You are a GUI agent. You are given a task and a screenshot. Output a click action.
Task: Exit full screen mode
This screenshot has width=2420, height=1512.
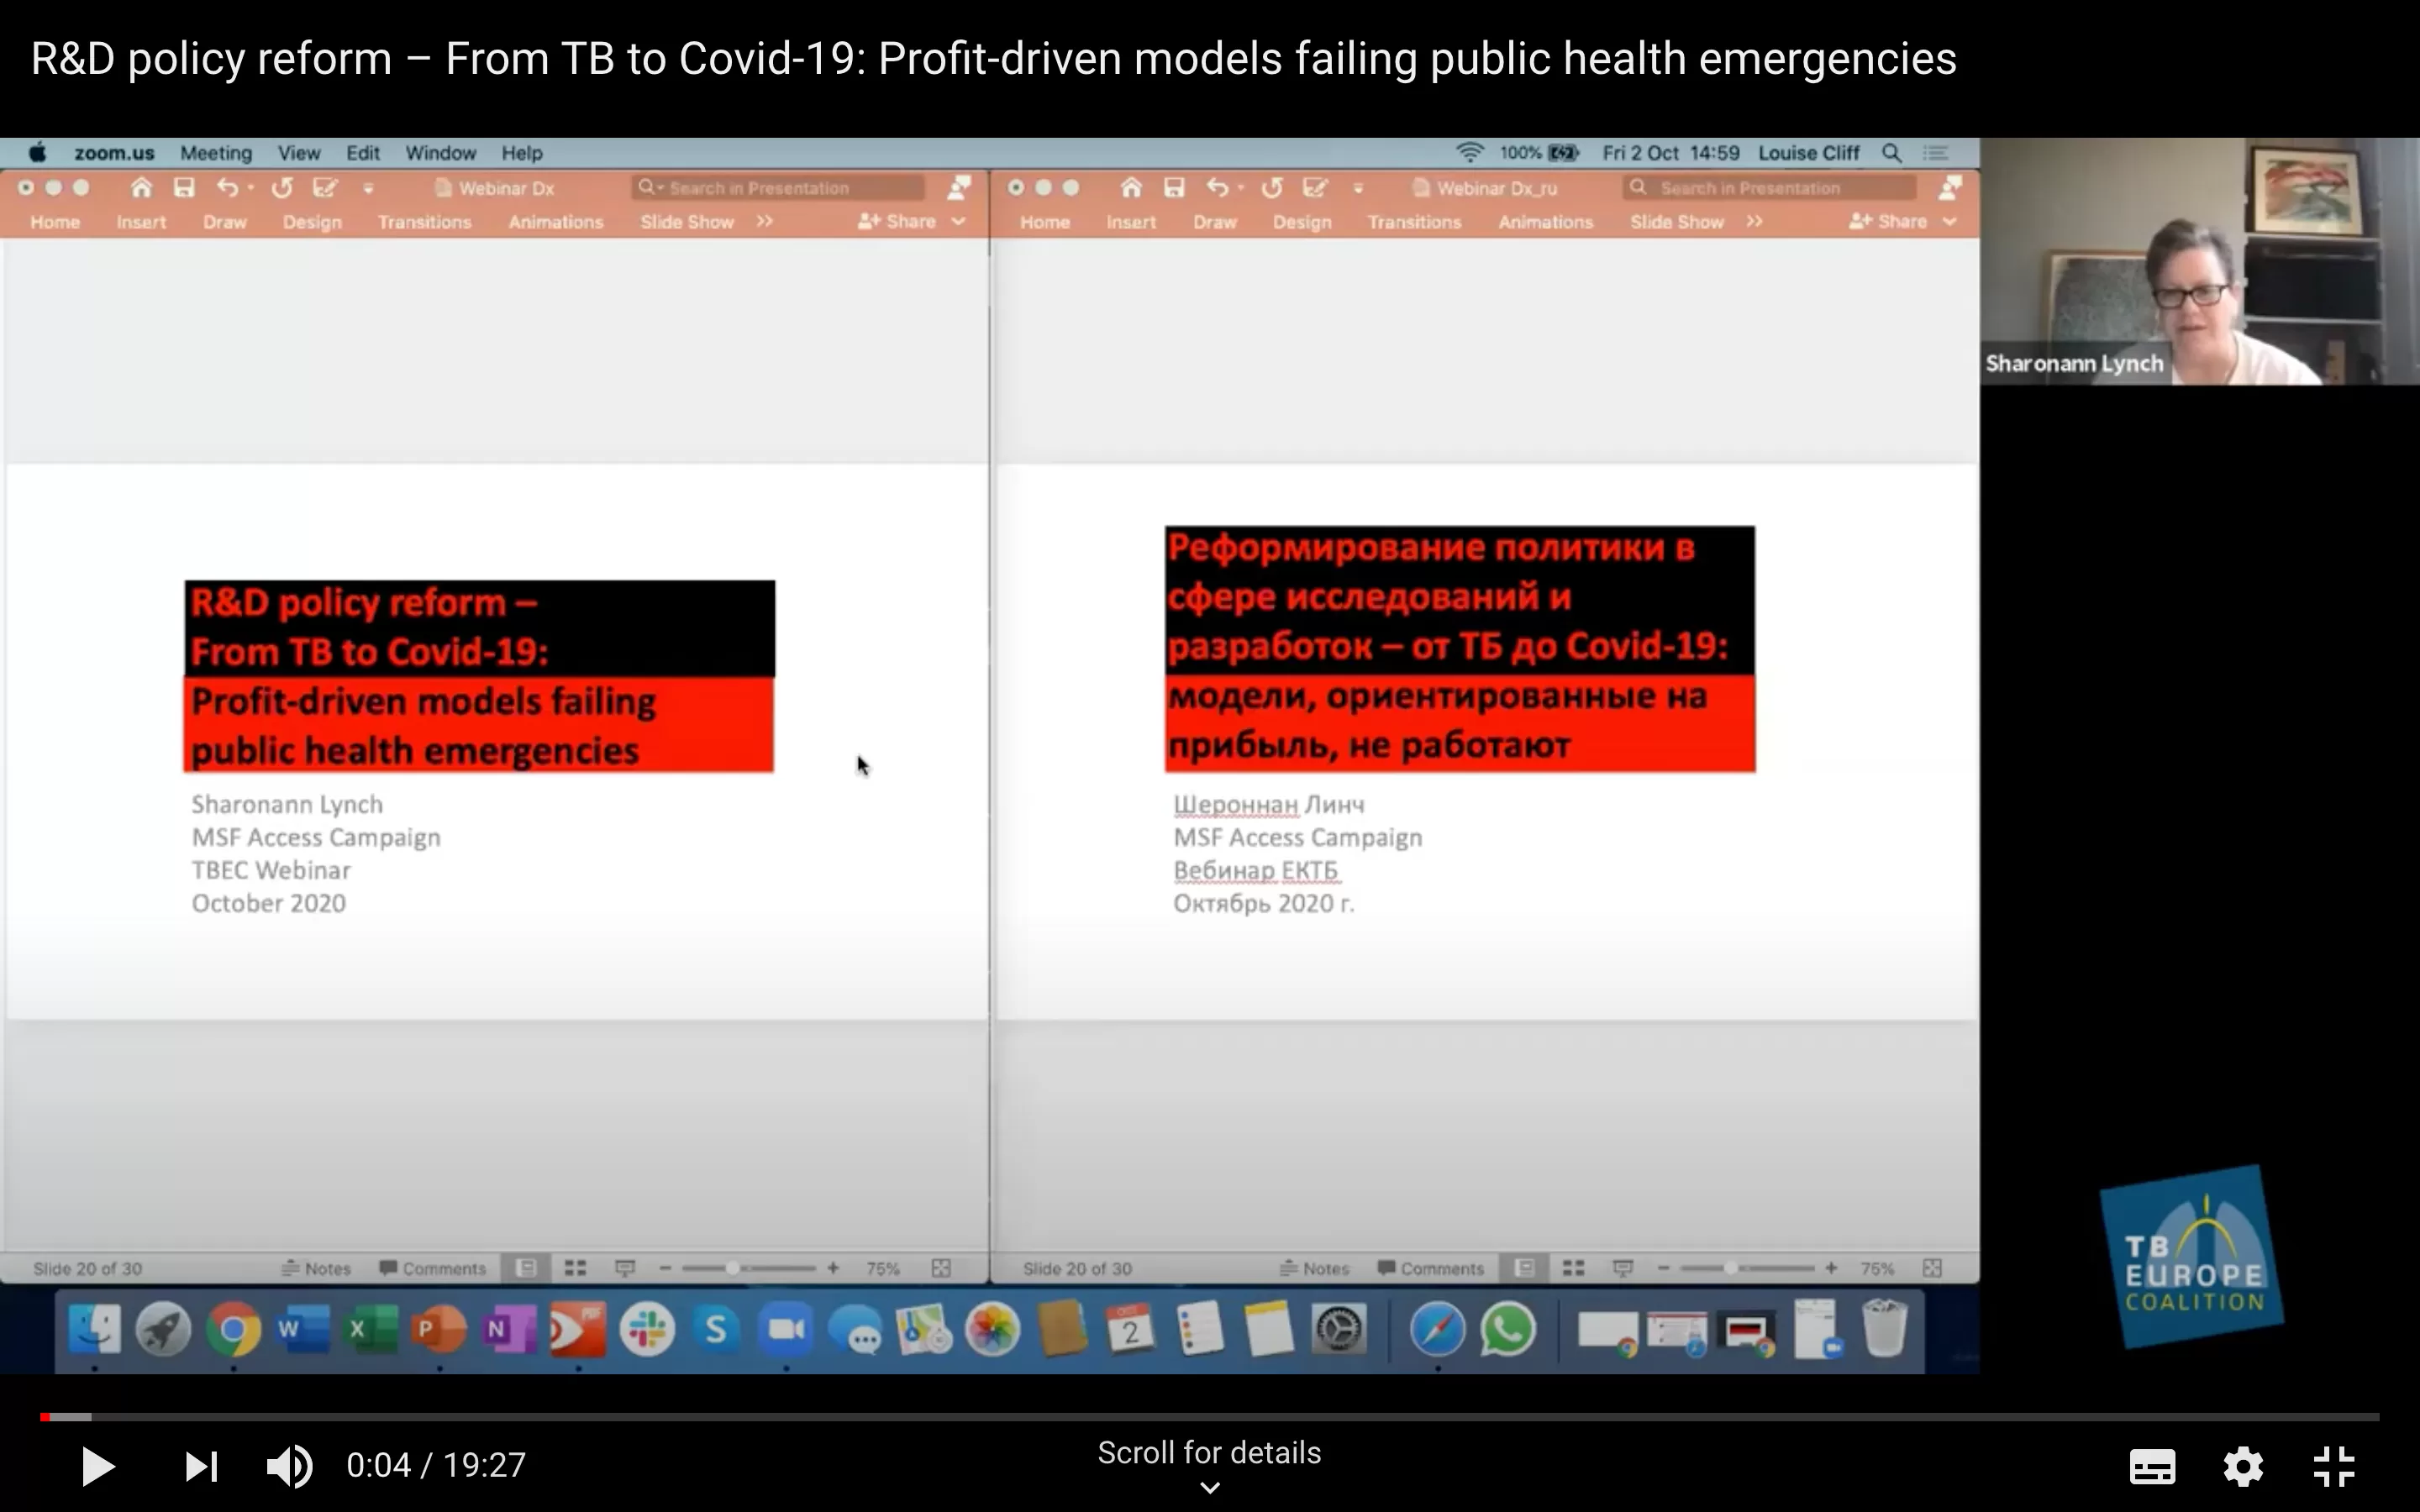pos(2334,1466)
